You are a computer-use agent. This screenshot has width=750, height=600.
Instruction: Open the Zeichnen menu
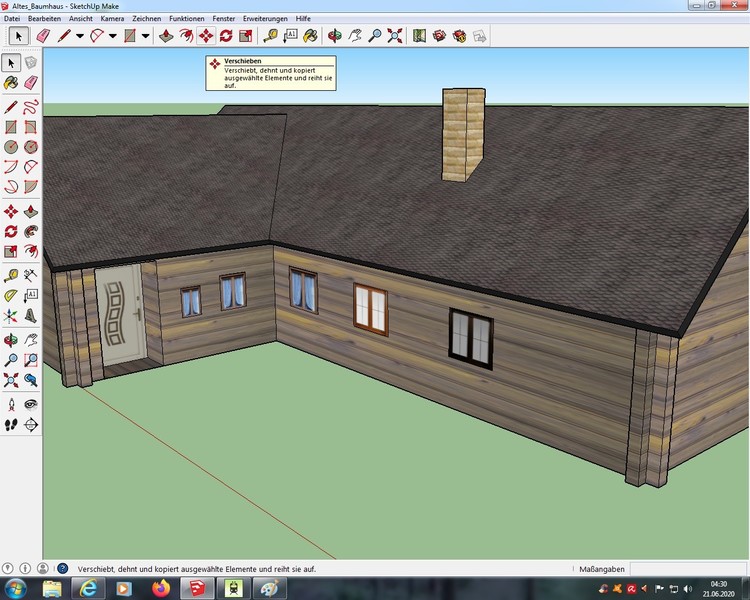pyautogui.click(x=146, y=19)
